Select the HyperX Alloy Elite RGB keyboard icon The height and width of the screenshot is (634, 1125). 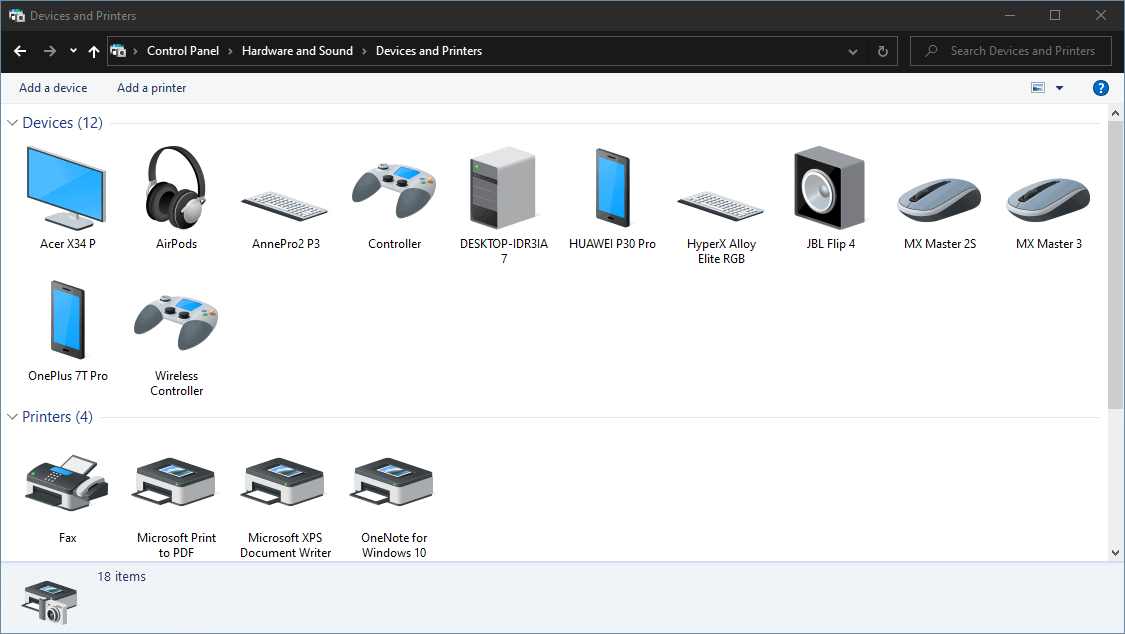pyautogui.click(x=720, y=206)
